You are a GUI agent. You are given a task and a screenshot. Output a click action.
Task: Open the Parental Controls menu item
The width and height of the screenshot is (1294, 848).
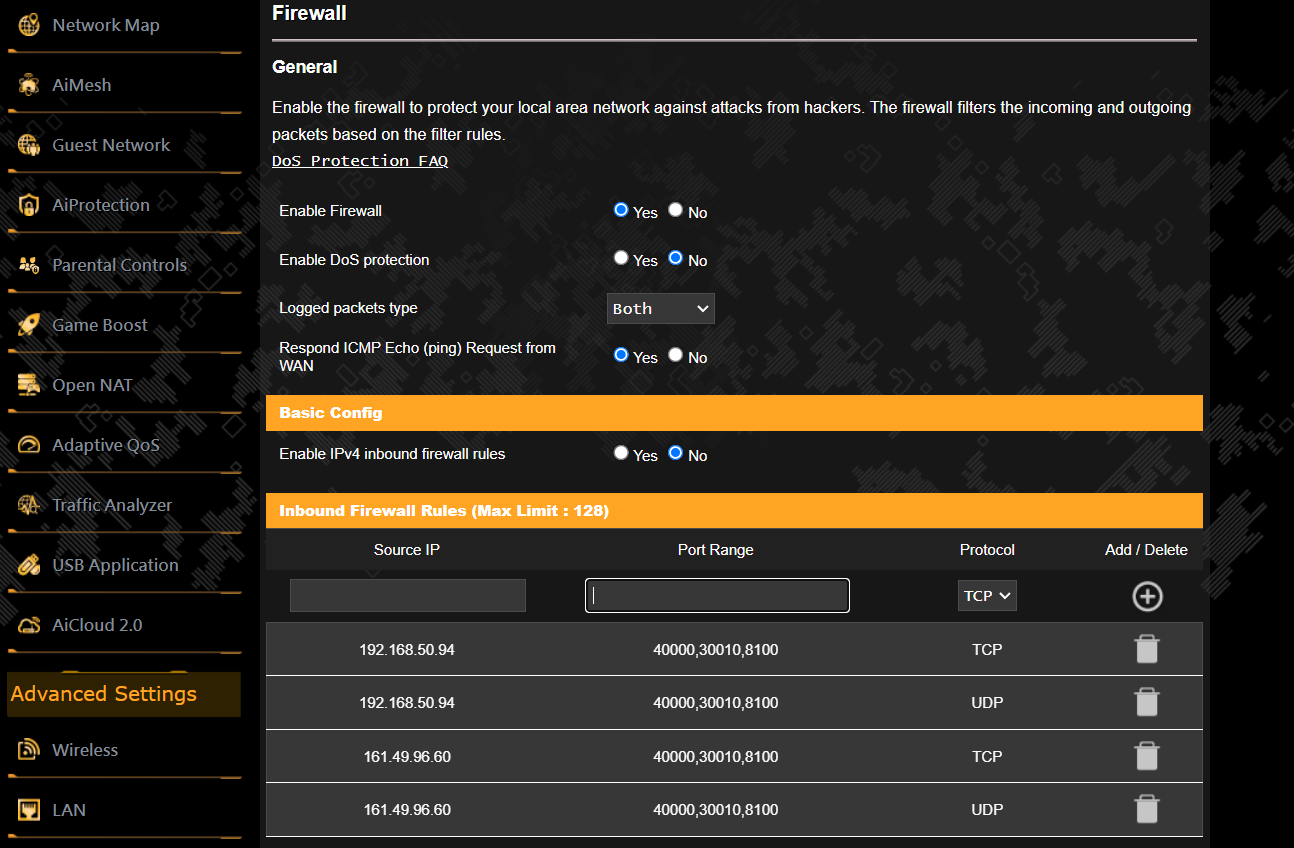tap(119, 265)
